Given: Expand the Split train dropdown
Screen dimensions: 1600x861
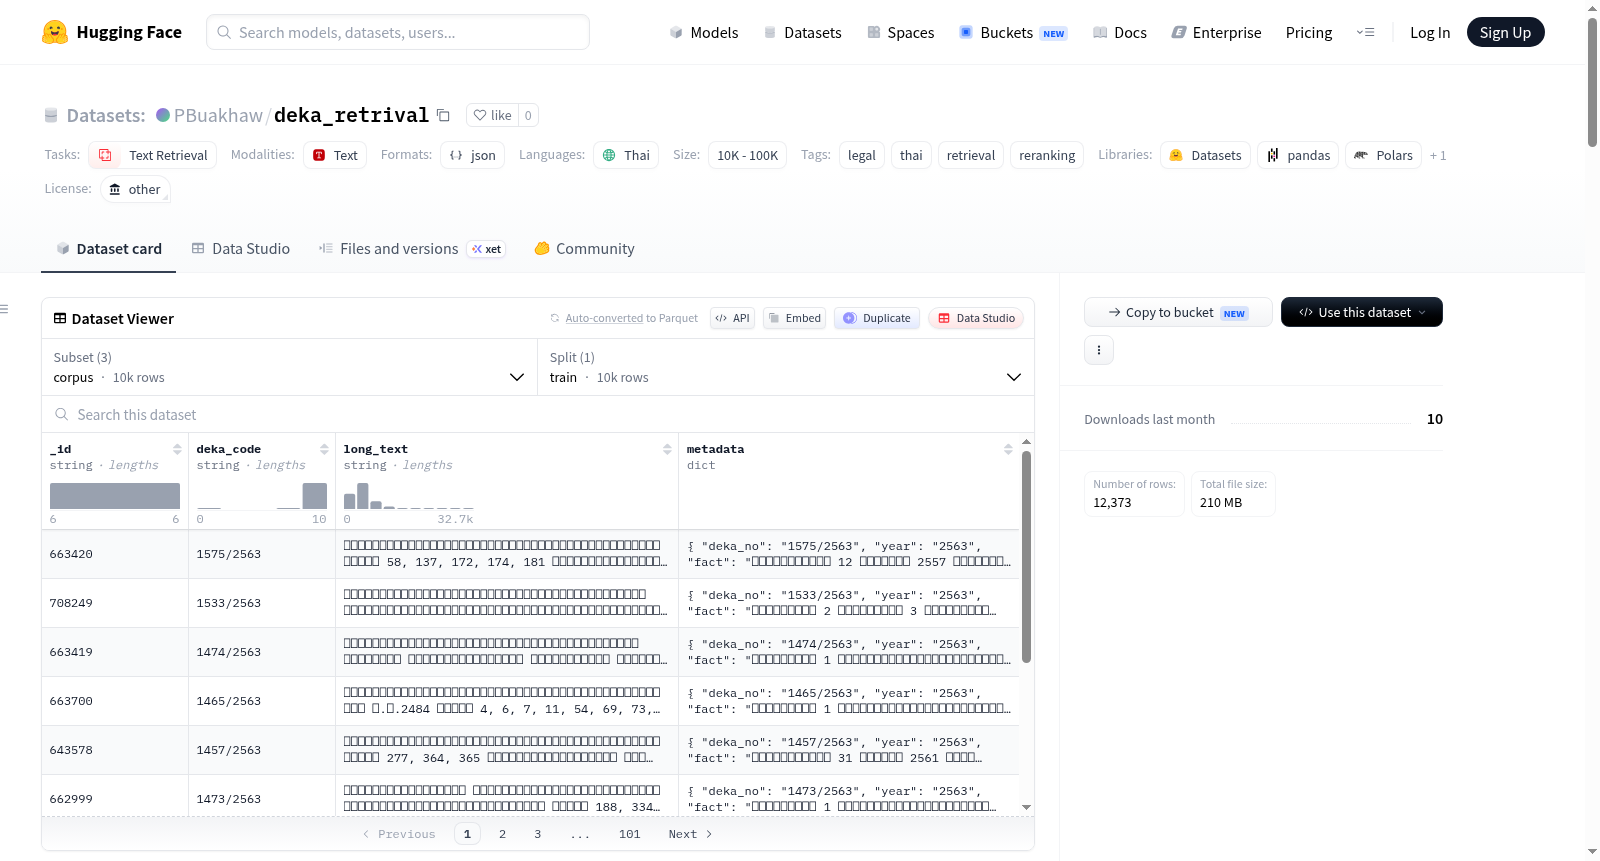Looking at the screenshot, I should pos(785,367).
